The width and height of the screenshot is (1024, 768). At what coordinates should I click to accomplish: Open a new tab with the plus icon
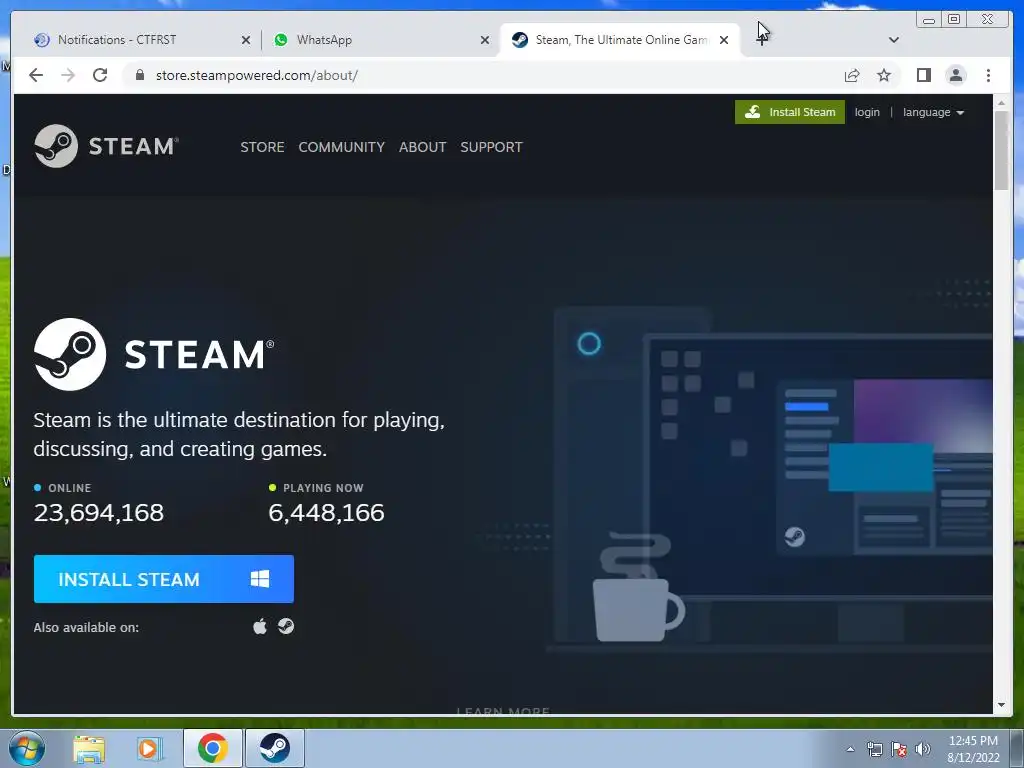coord(761,40)
